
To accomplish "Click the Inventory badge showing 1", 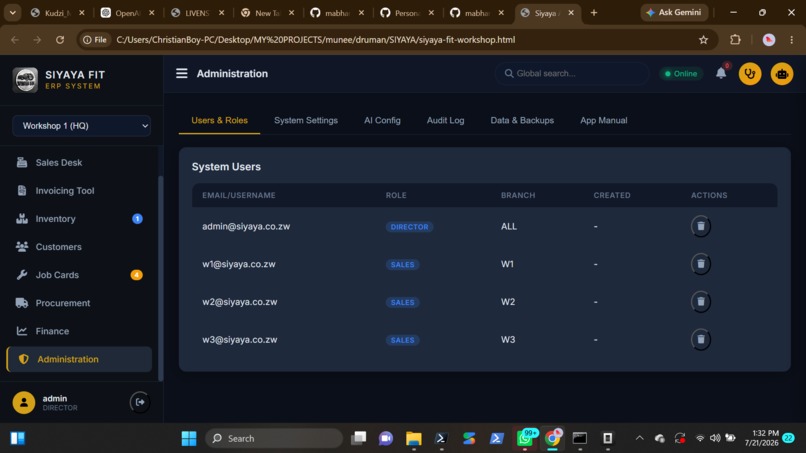I will pyautogui.click(x=137, y=219).
